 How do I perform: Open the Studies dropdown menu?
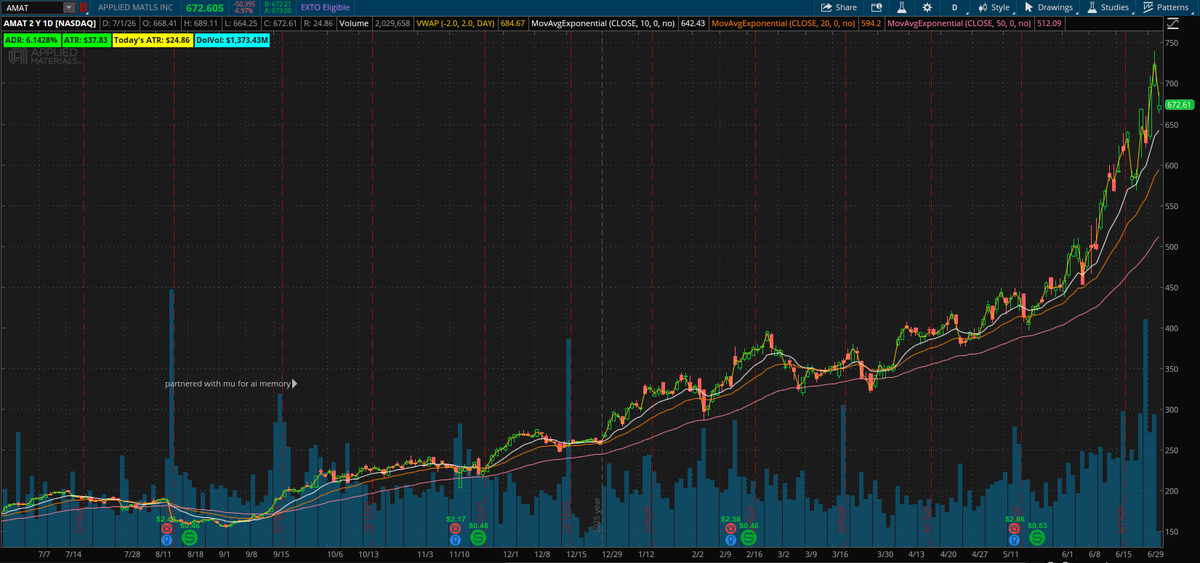coord(1108,7)
